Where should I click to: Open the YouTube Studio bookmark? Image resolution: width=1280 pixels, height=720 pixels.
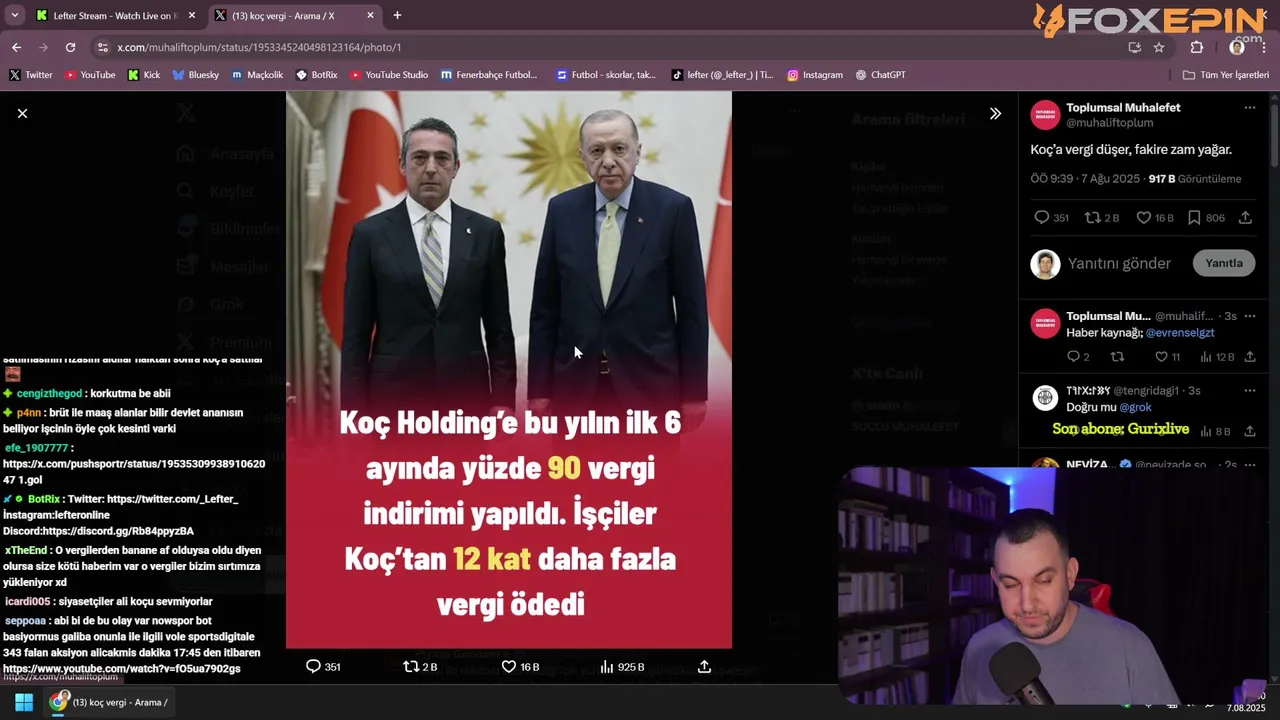coord(388,74)
